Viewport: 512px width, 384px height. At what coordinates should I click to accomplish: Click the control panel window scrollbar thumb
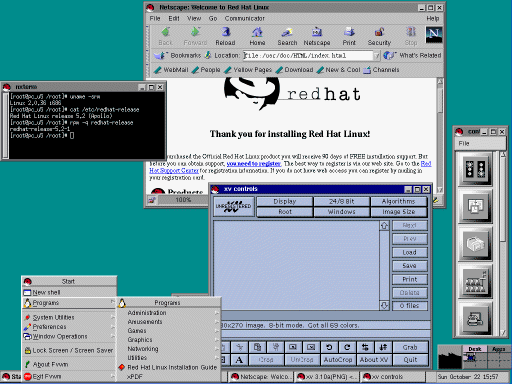point(503,198)
